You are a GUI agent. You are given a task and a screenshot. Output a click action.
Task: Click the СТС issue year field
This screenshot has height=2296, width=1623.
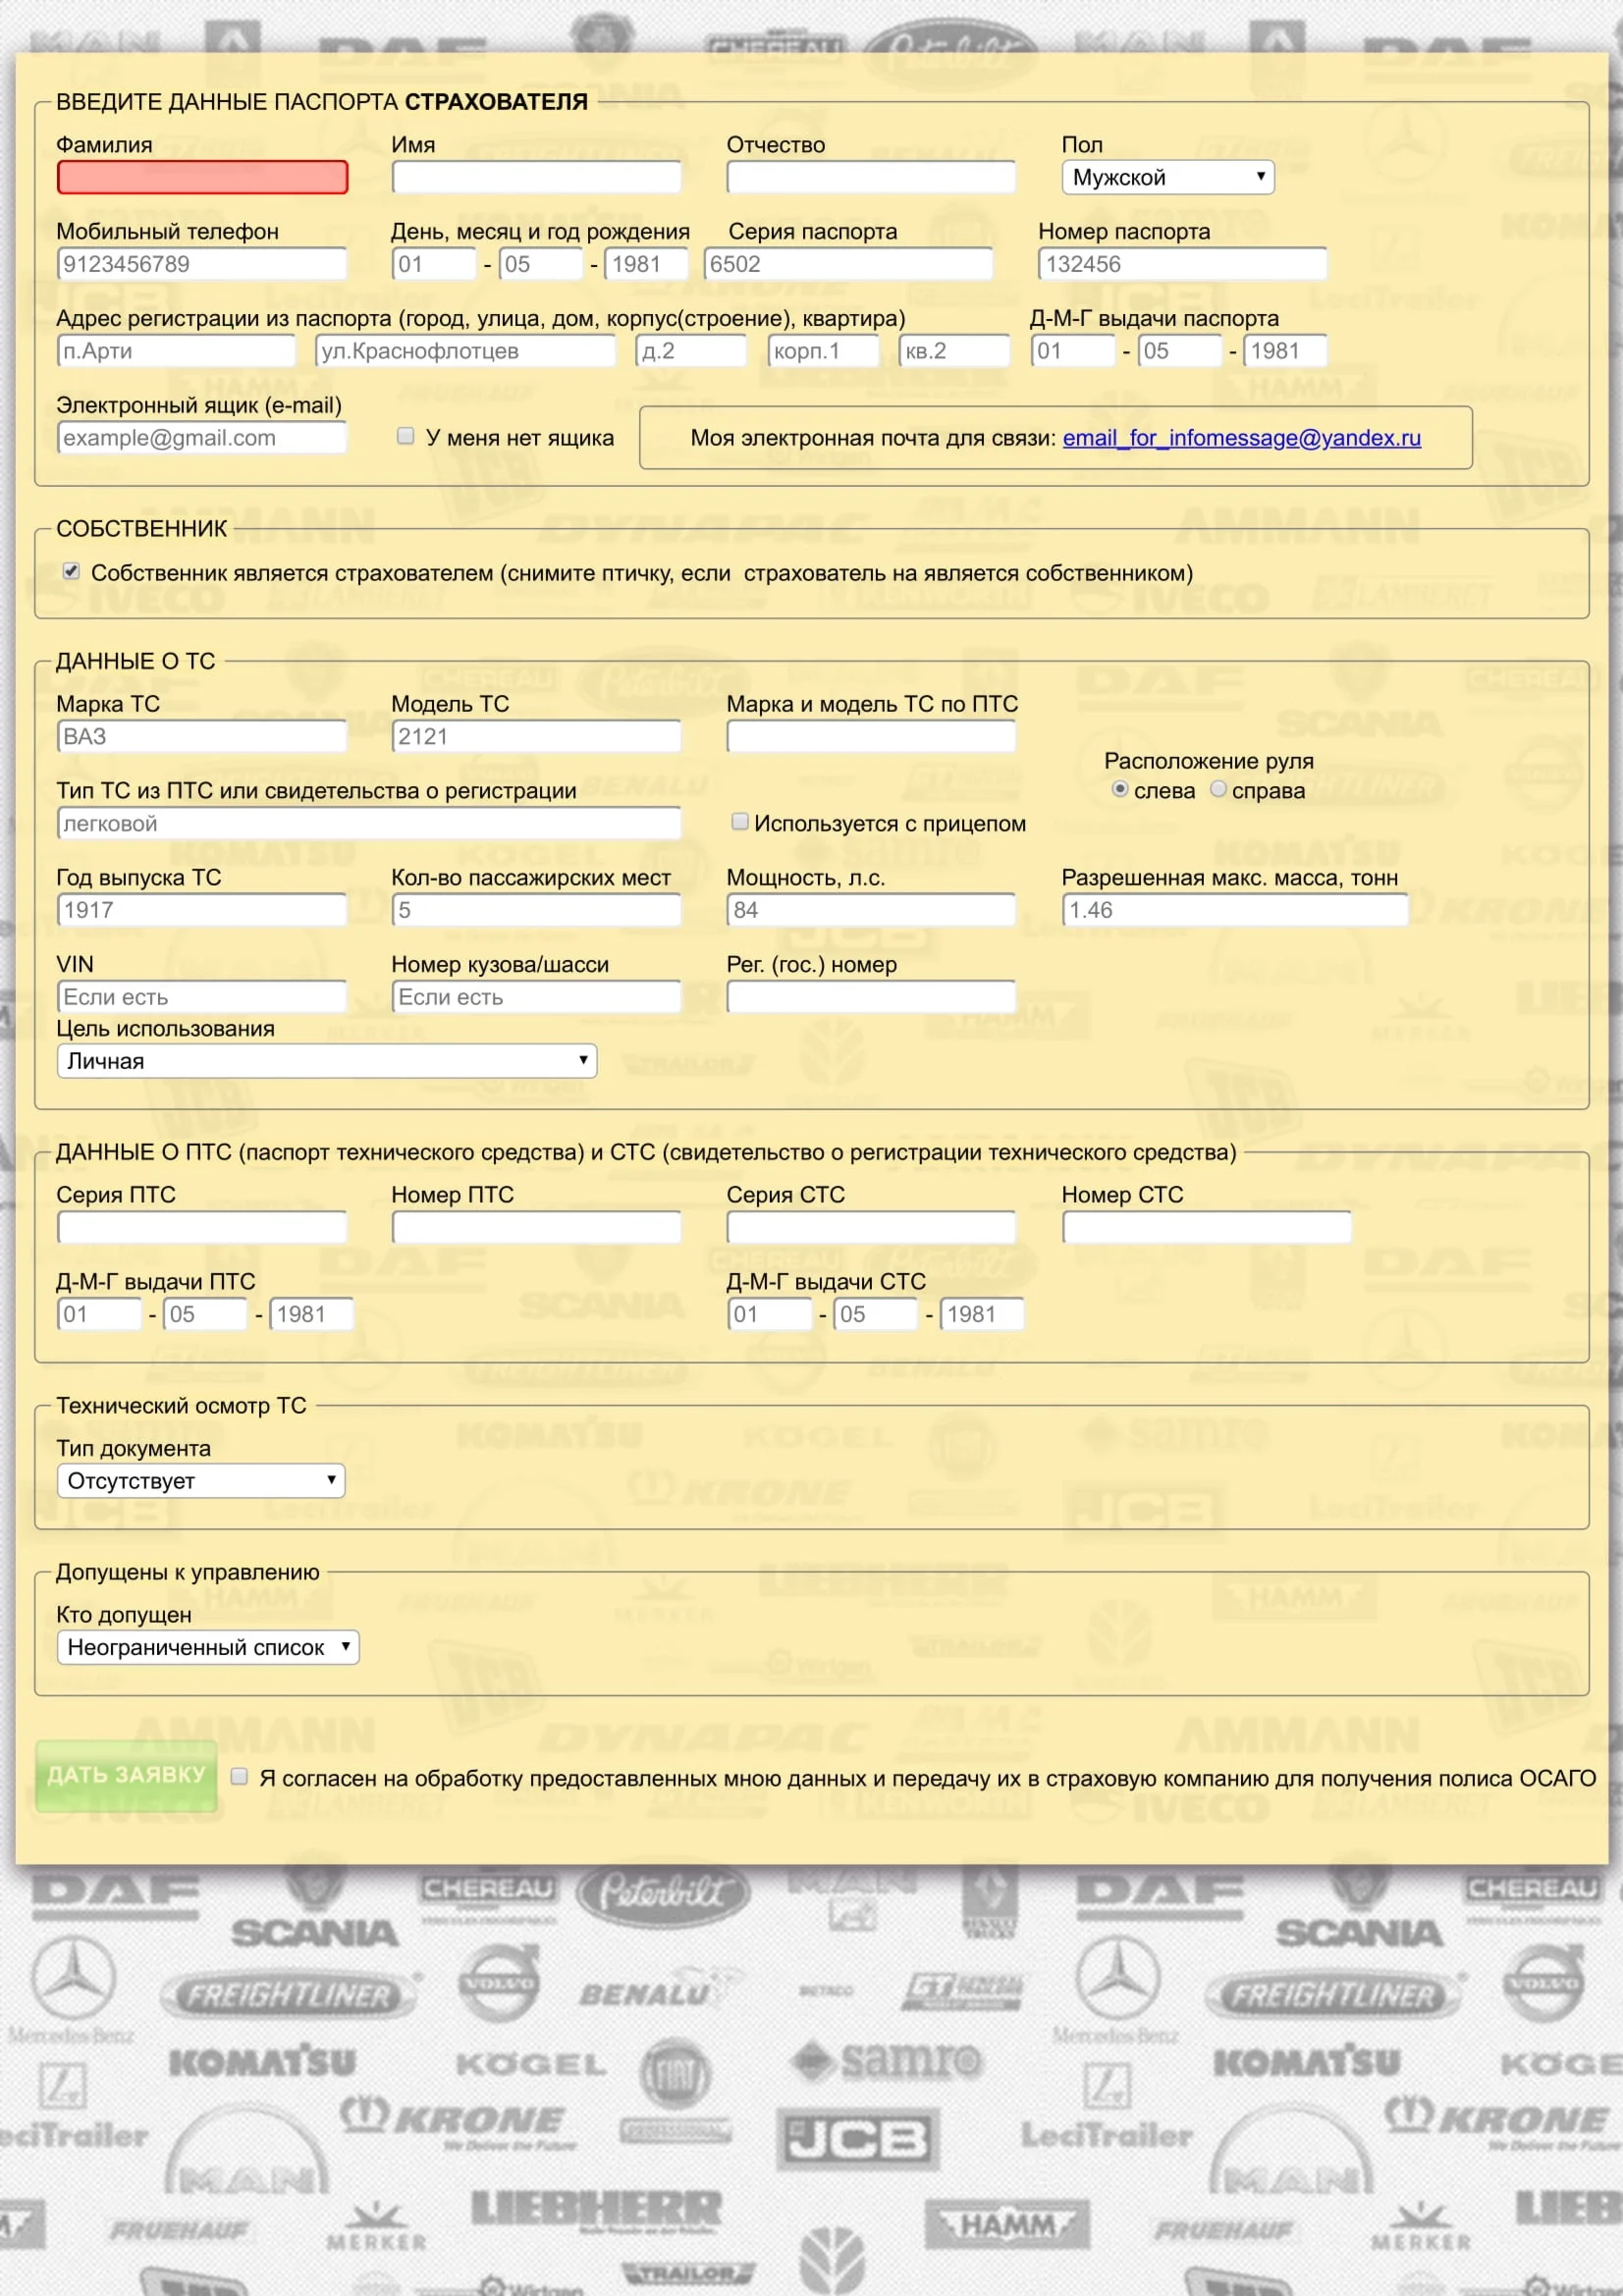[982, 1314]
